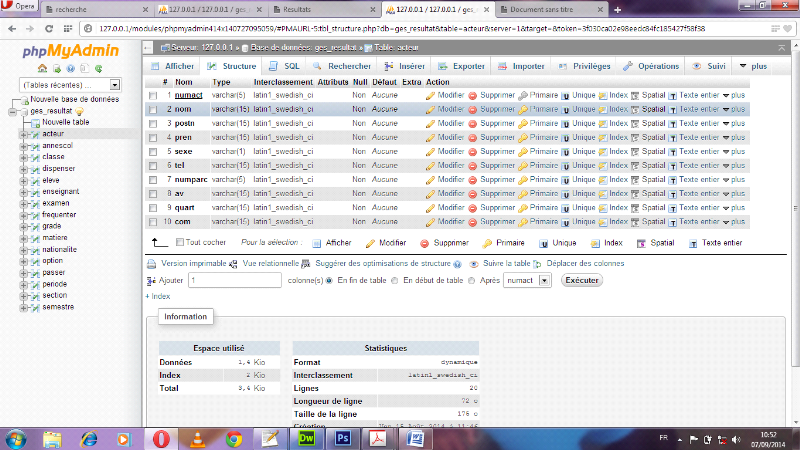Click the Exécuter button
Viewport: 800px width, 450px height.
582,281
